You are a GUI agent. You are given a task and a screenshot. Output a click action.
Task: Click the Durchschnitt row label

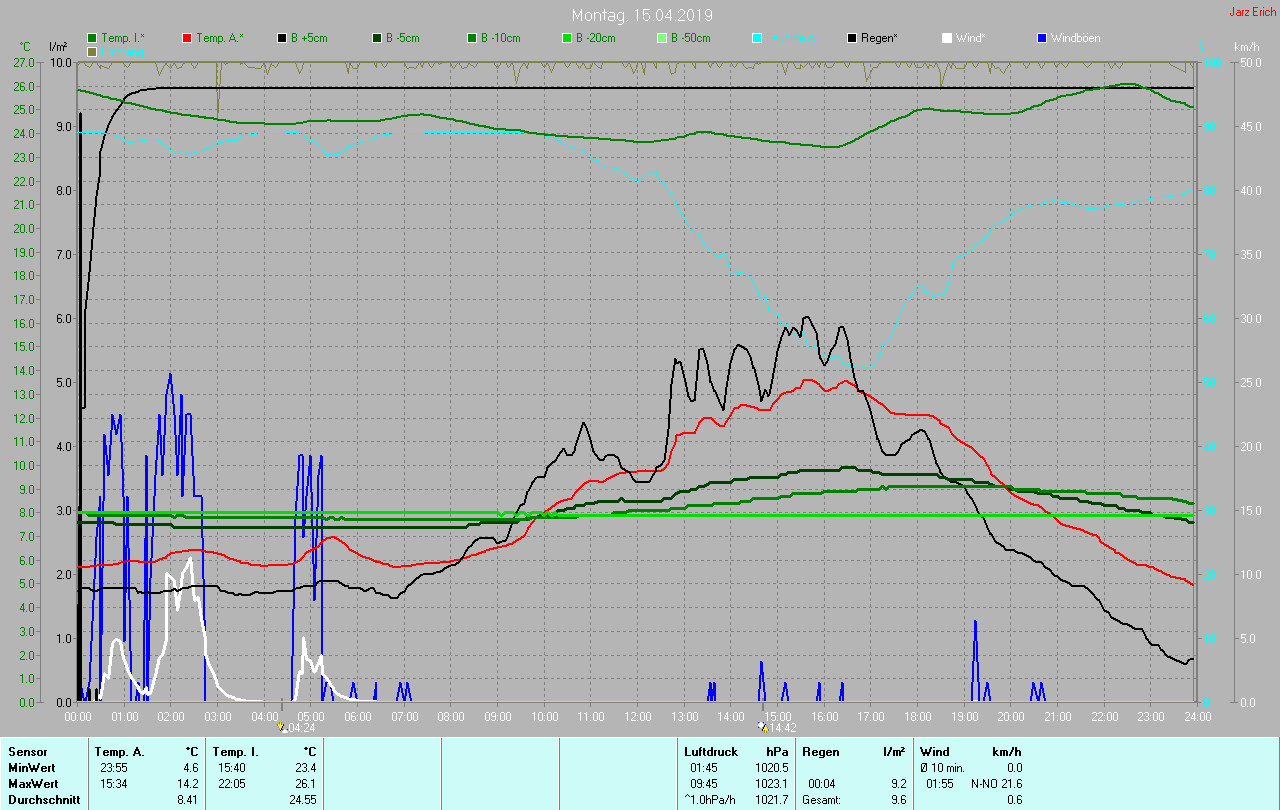[44, 800]
